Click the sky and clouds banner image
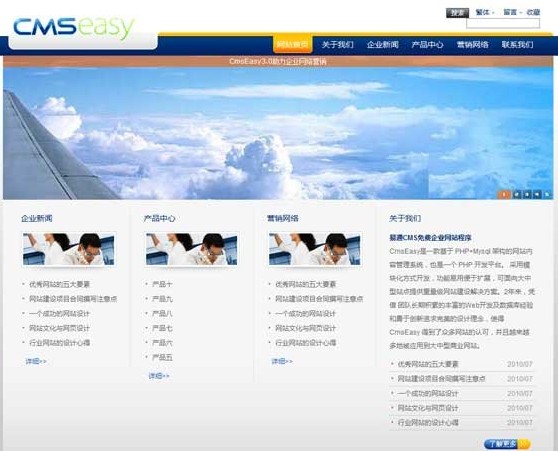The image size is (558, 451). pos(278,133)
